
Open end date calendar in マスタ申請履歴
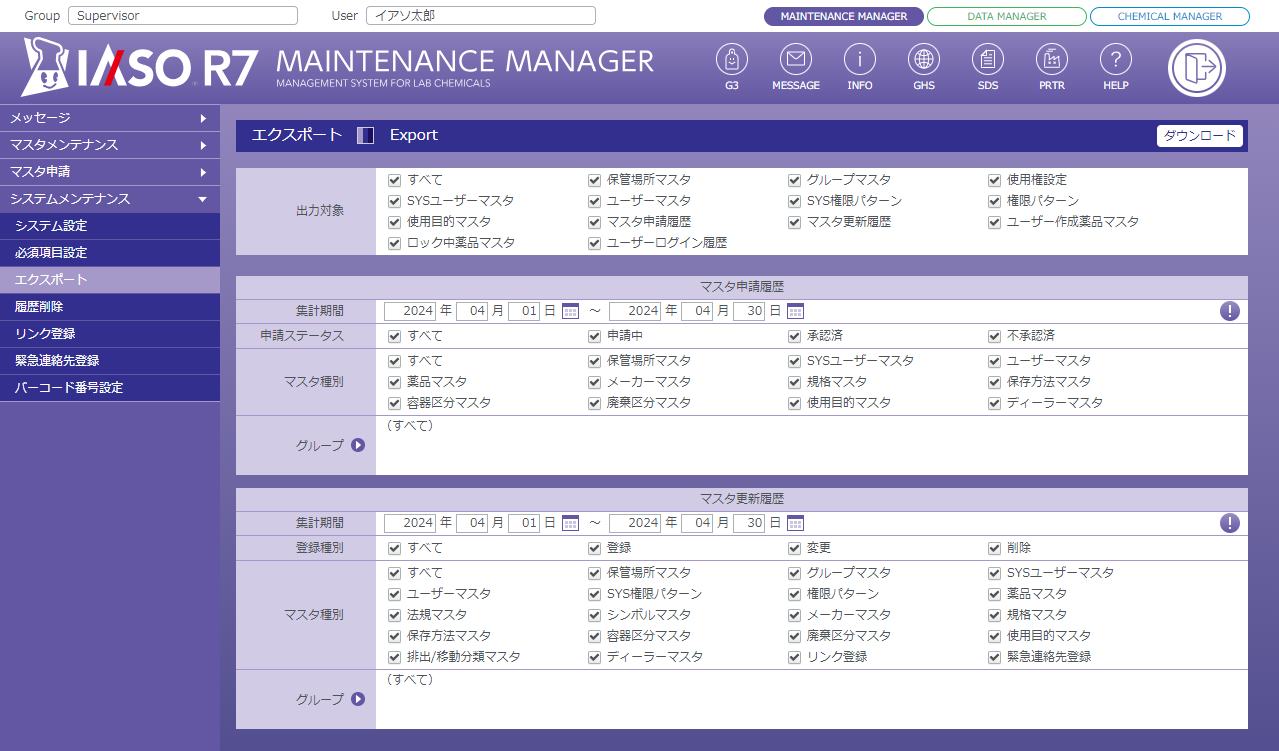[x=796, y=311]
